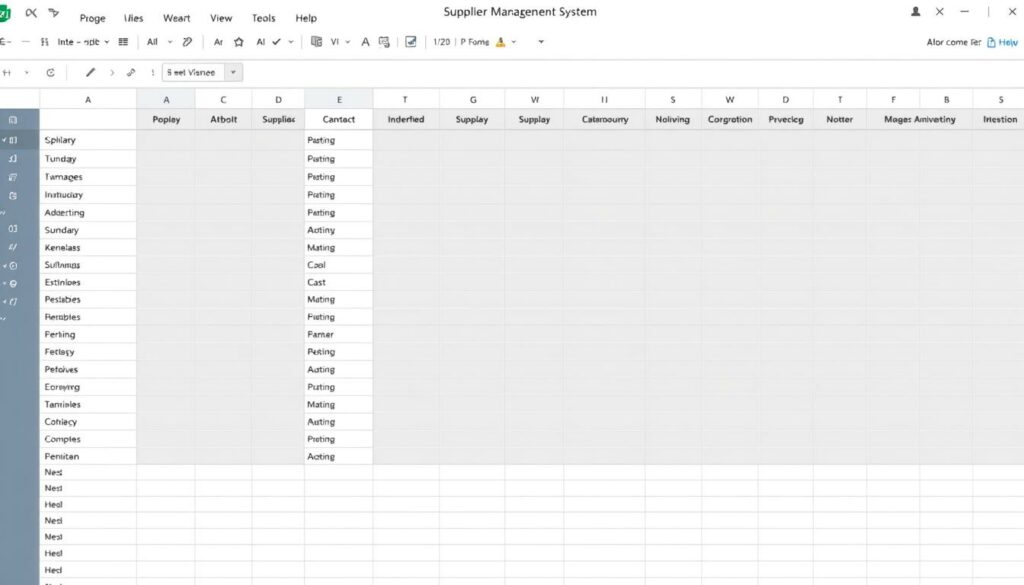
Task: Open the Teols menu
Action: [263, 18]
